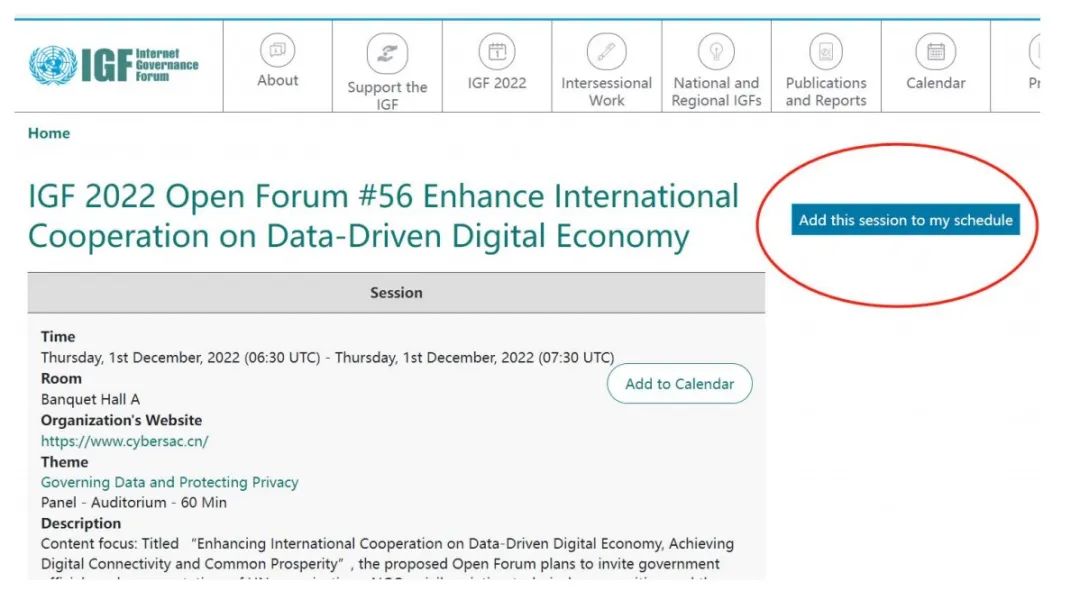Click Panel - Auditorium - 60 Min text
This screenshot has height=609, width=1080.
pos(134,502)
